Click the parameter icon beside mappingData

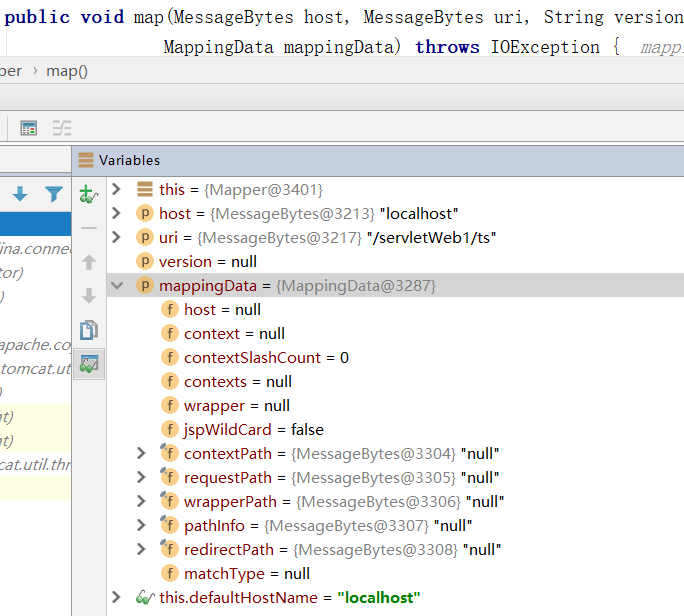[145, 286]
